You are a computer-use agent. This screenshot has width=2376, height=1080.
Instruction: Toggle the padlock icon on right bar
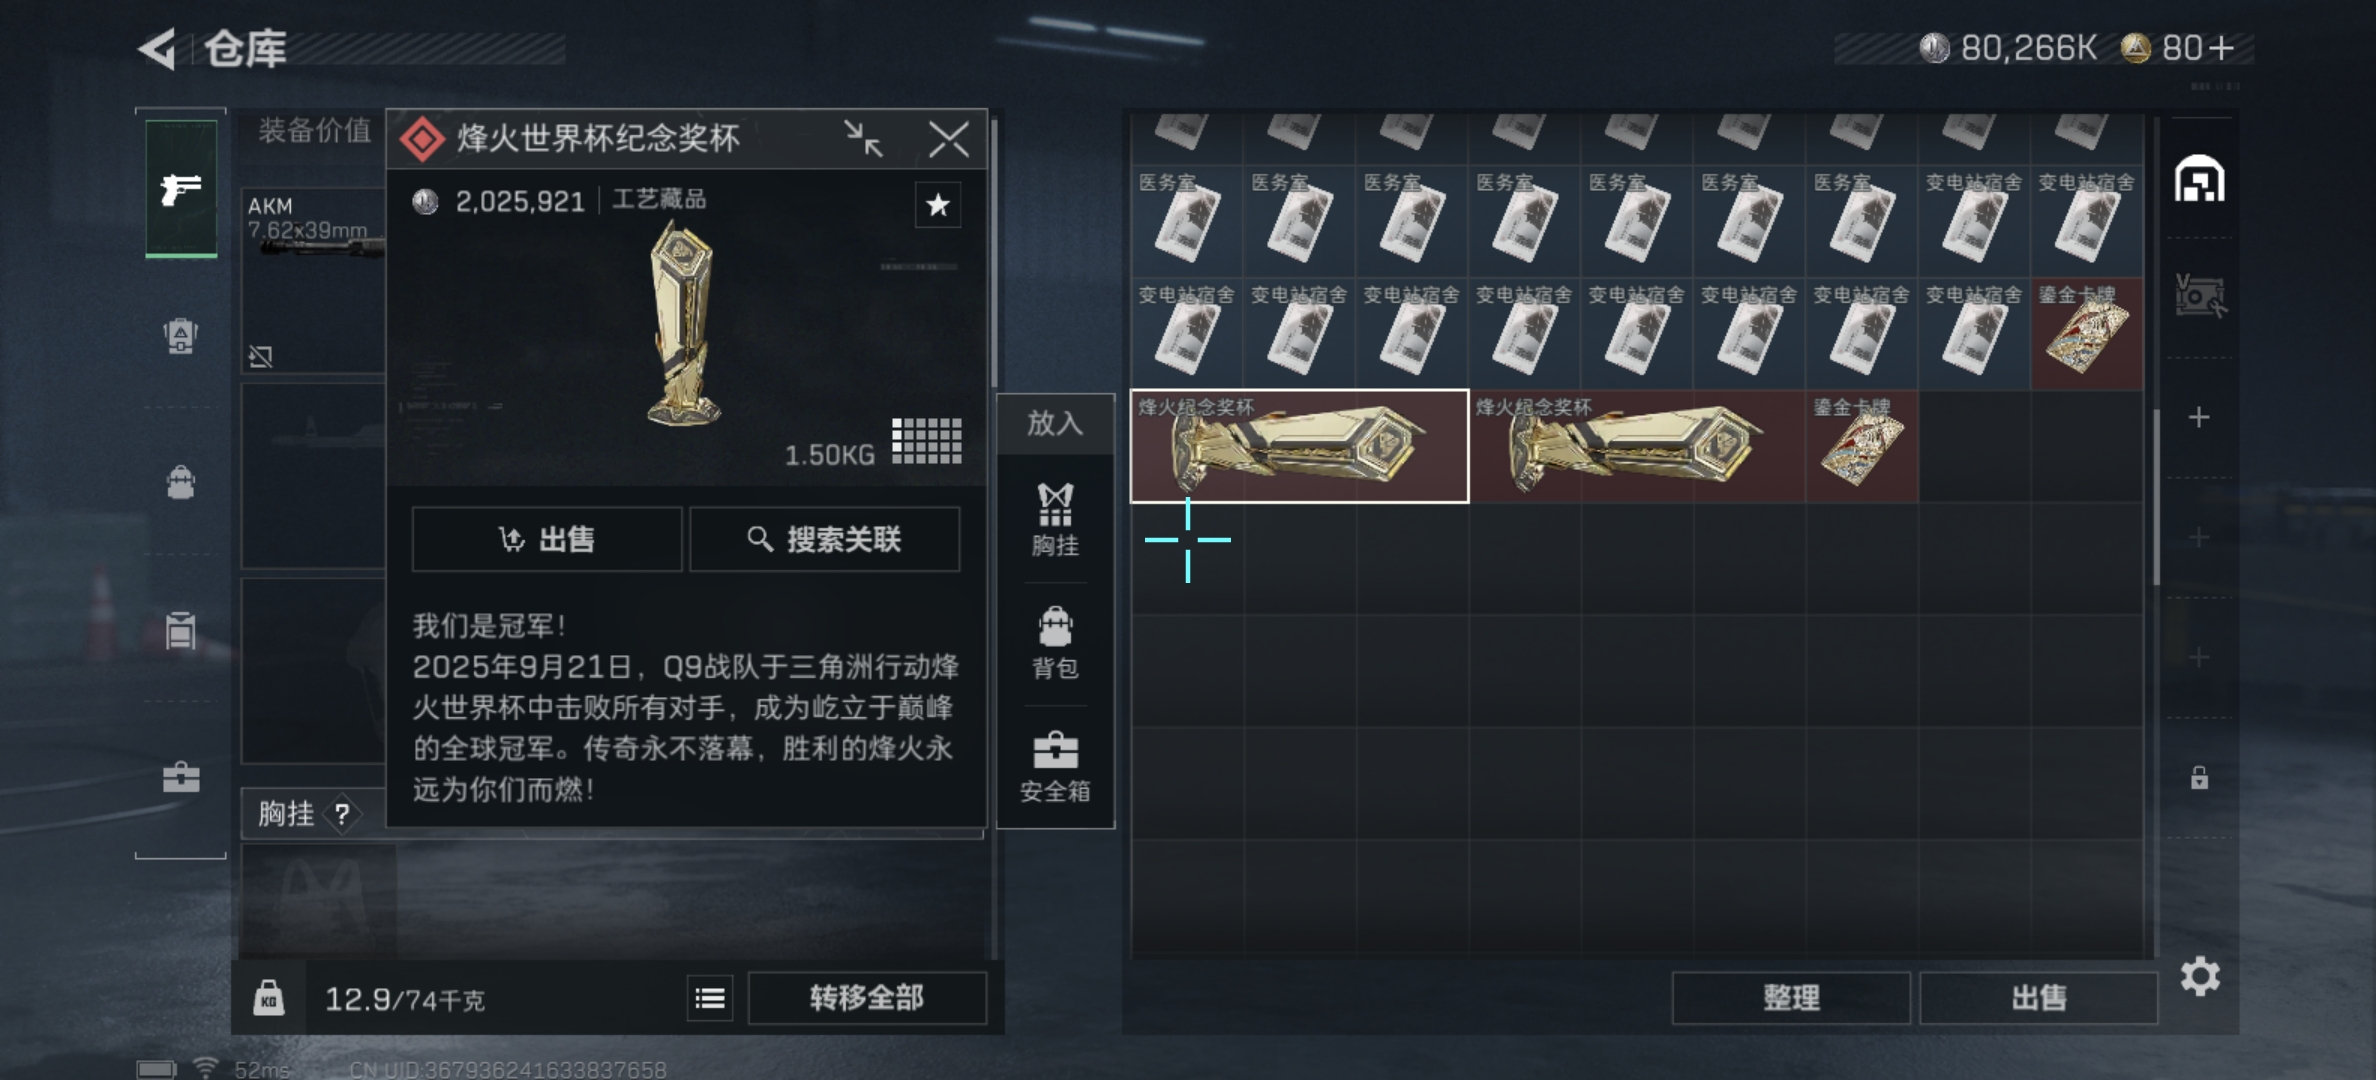(2199, 777)
